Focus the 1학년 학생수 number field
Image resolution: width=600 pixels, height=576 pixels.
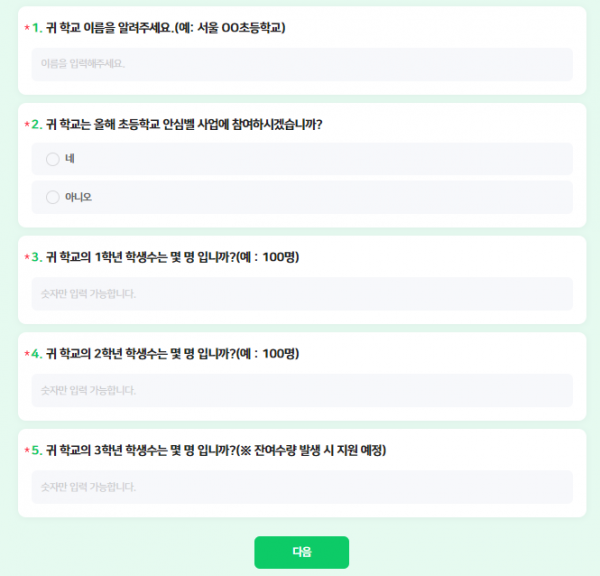click(x=301, y=294)
